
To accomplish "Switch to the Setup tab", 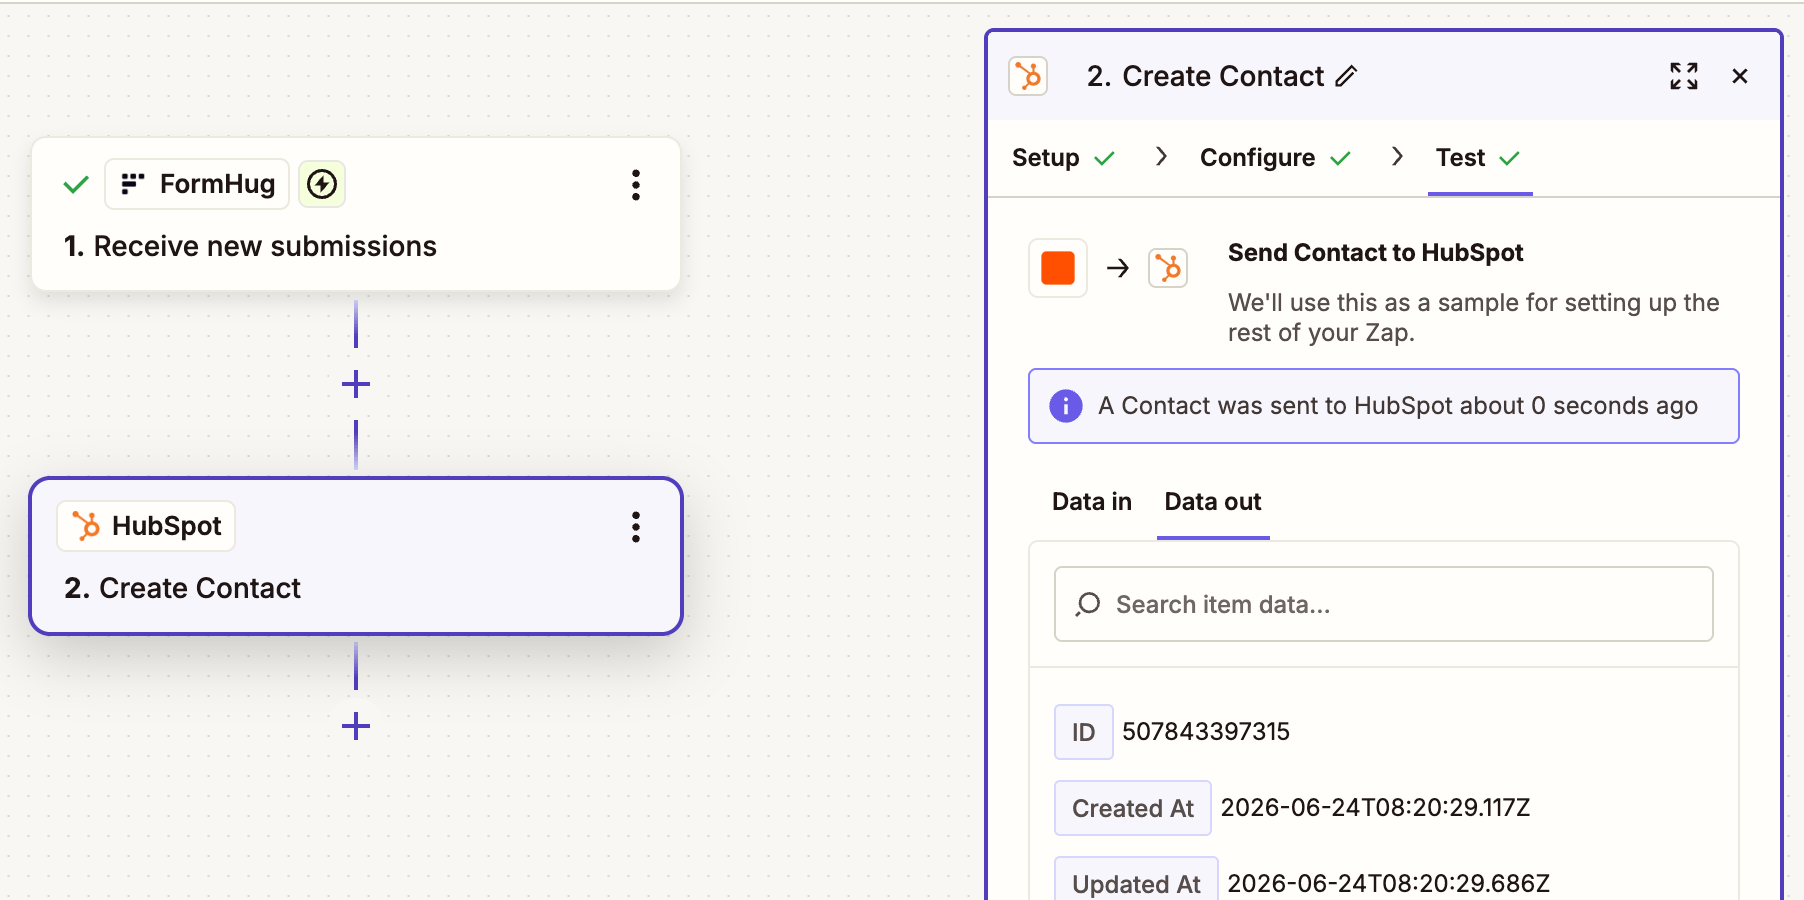I will tap(1063, 158).
